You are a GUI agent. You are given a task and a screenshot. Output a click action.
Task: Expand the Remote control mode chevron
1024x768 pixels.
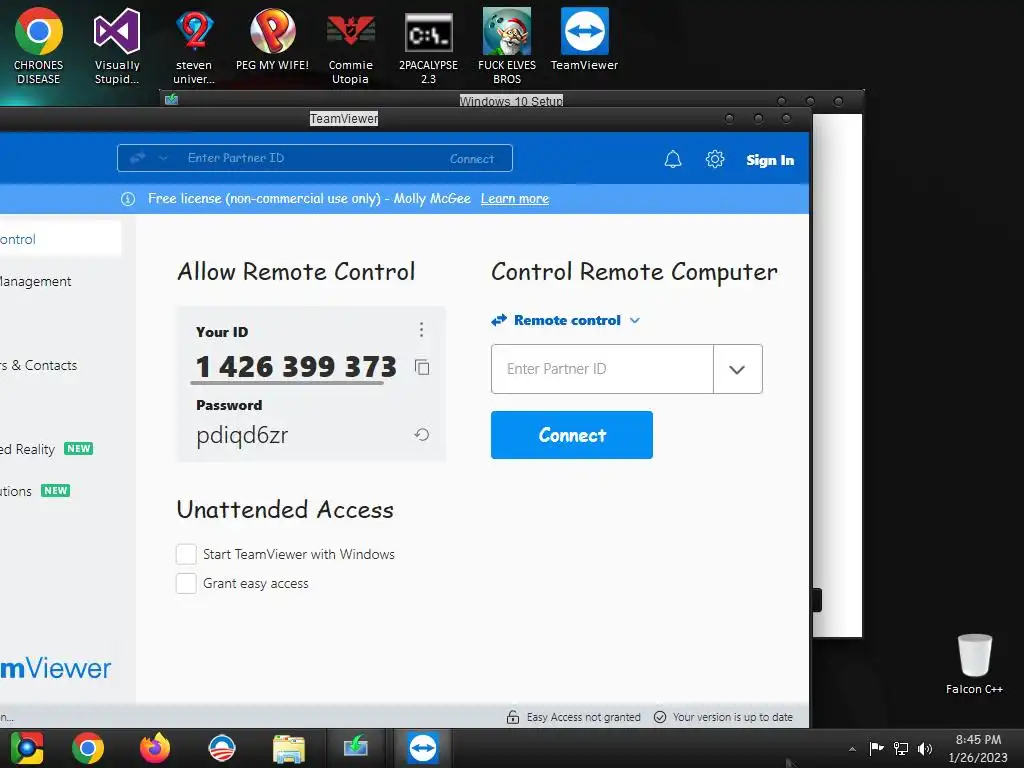(635, 320)
